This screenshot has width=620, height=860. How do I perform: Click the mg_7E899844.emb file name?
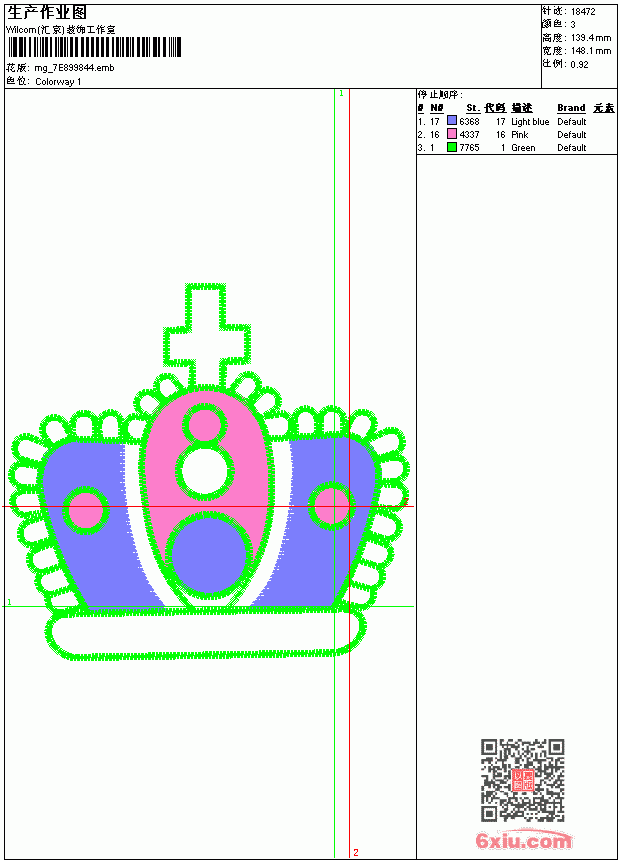74,68
